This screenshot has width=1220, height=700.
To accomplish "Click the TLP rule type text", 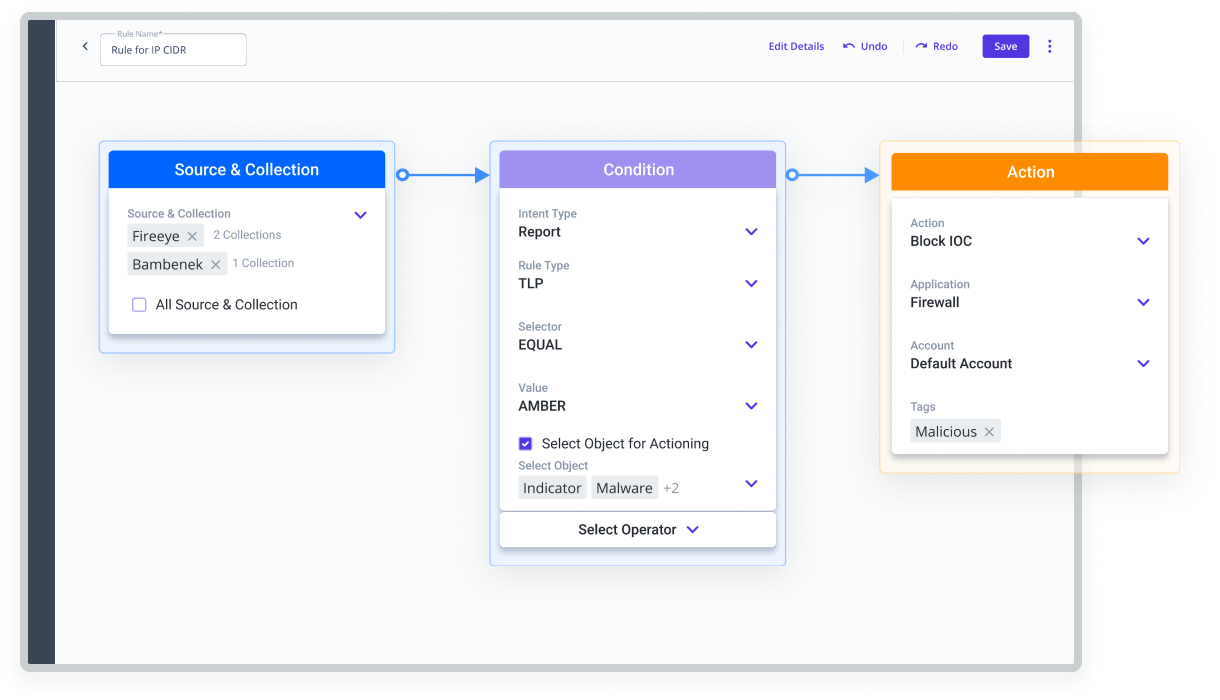I will (x=531, y=284).
